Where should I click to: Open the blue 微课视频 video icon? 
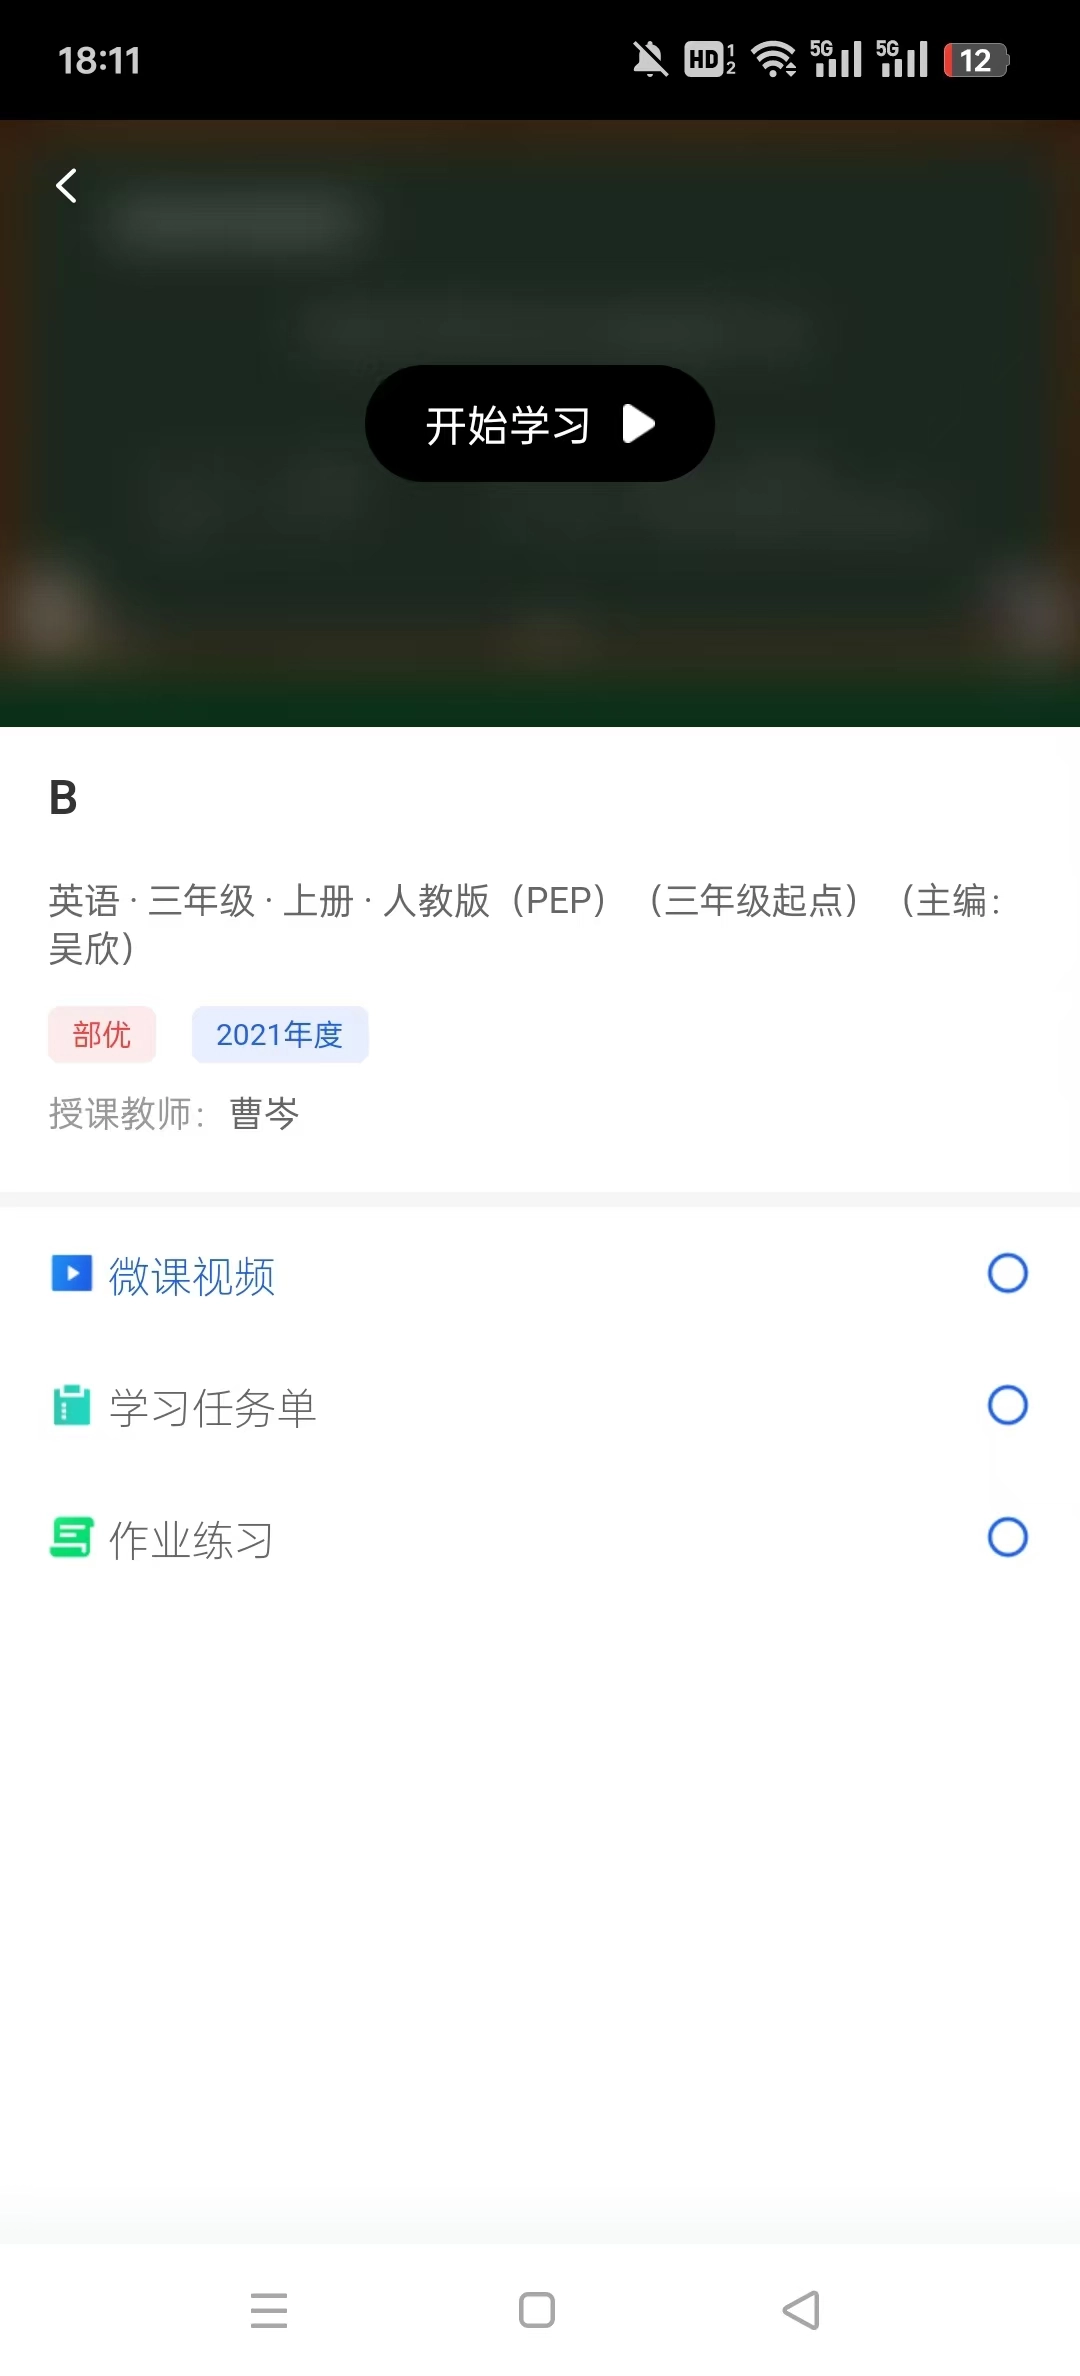pos(72,1274)
